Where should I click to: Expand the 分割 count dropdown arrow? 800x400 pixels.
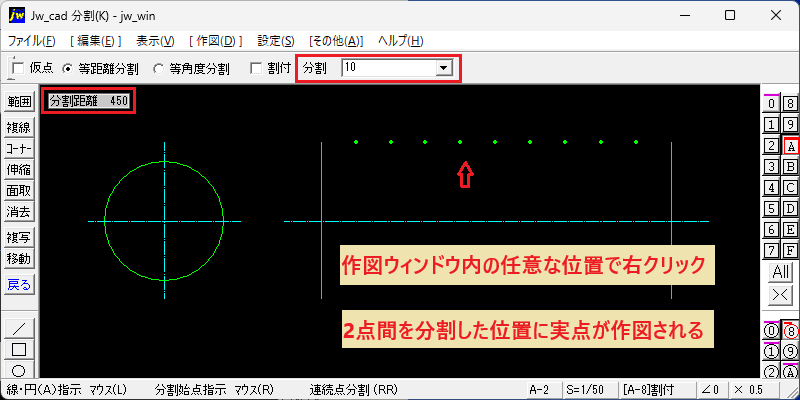click(x=443, y=68)
